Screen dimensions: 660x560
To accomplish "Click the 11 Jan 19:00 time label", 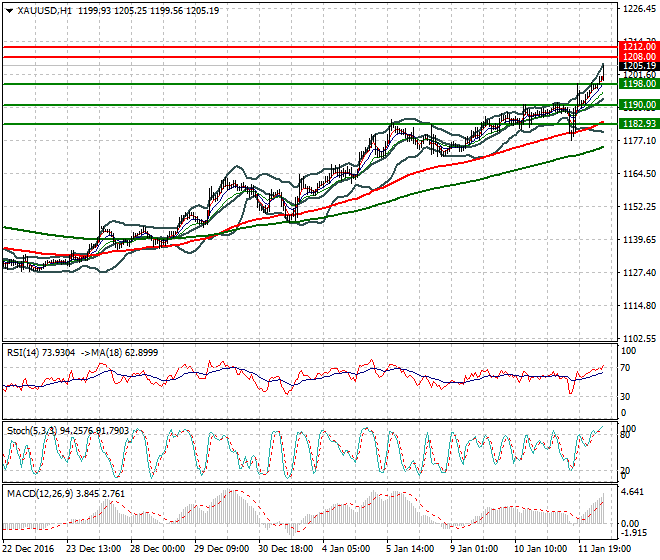I will pos(604,549).
